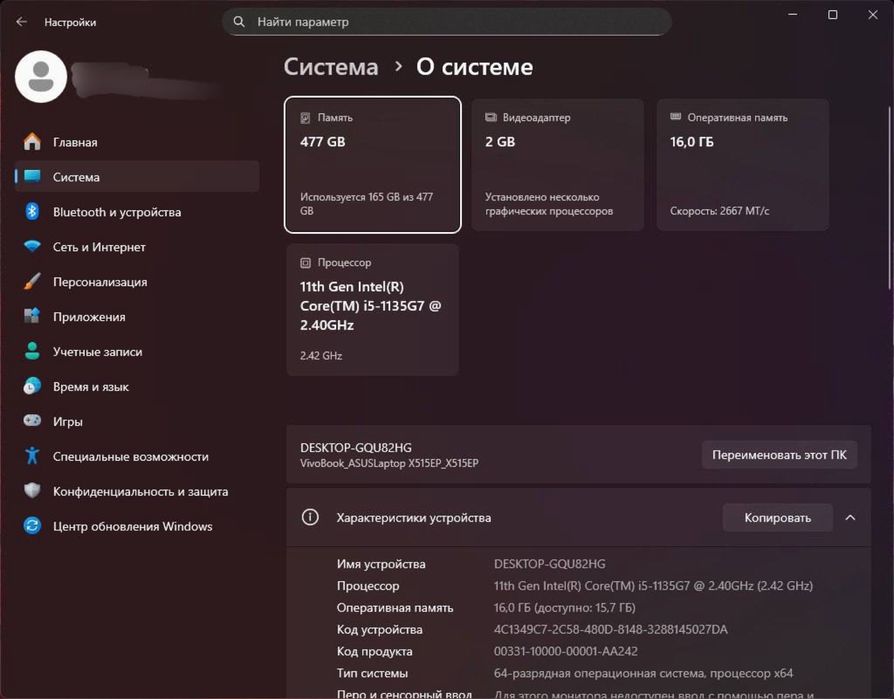Click the Копировать button
This screenshot has height=699, width=894.
[778, 518]
